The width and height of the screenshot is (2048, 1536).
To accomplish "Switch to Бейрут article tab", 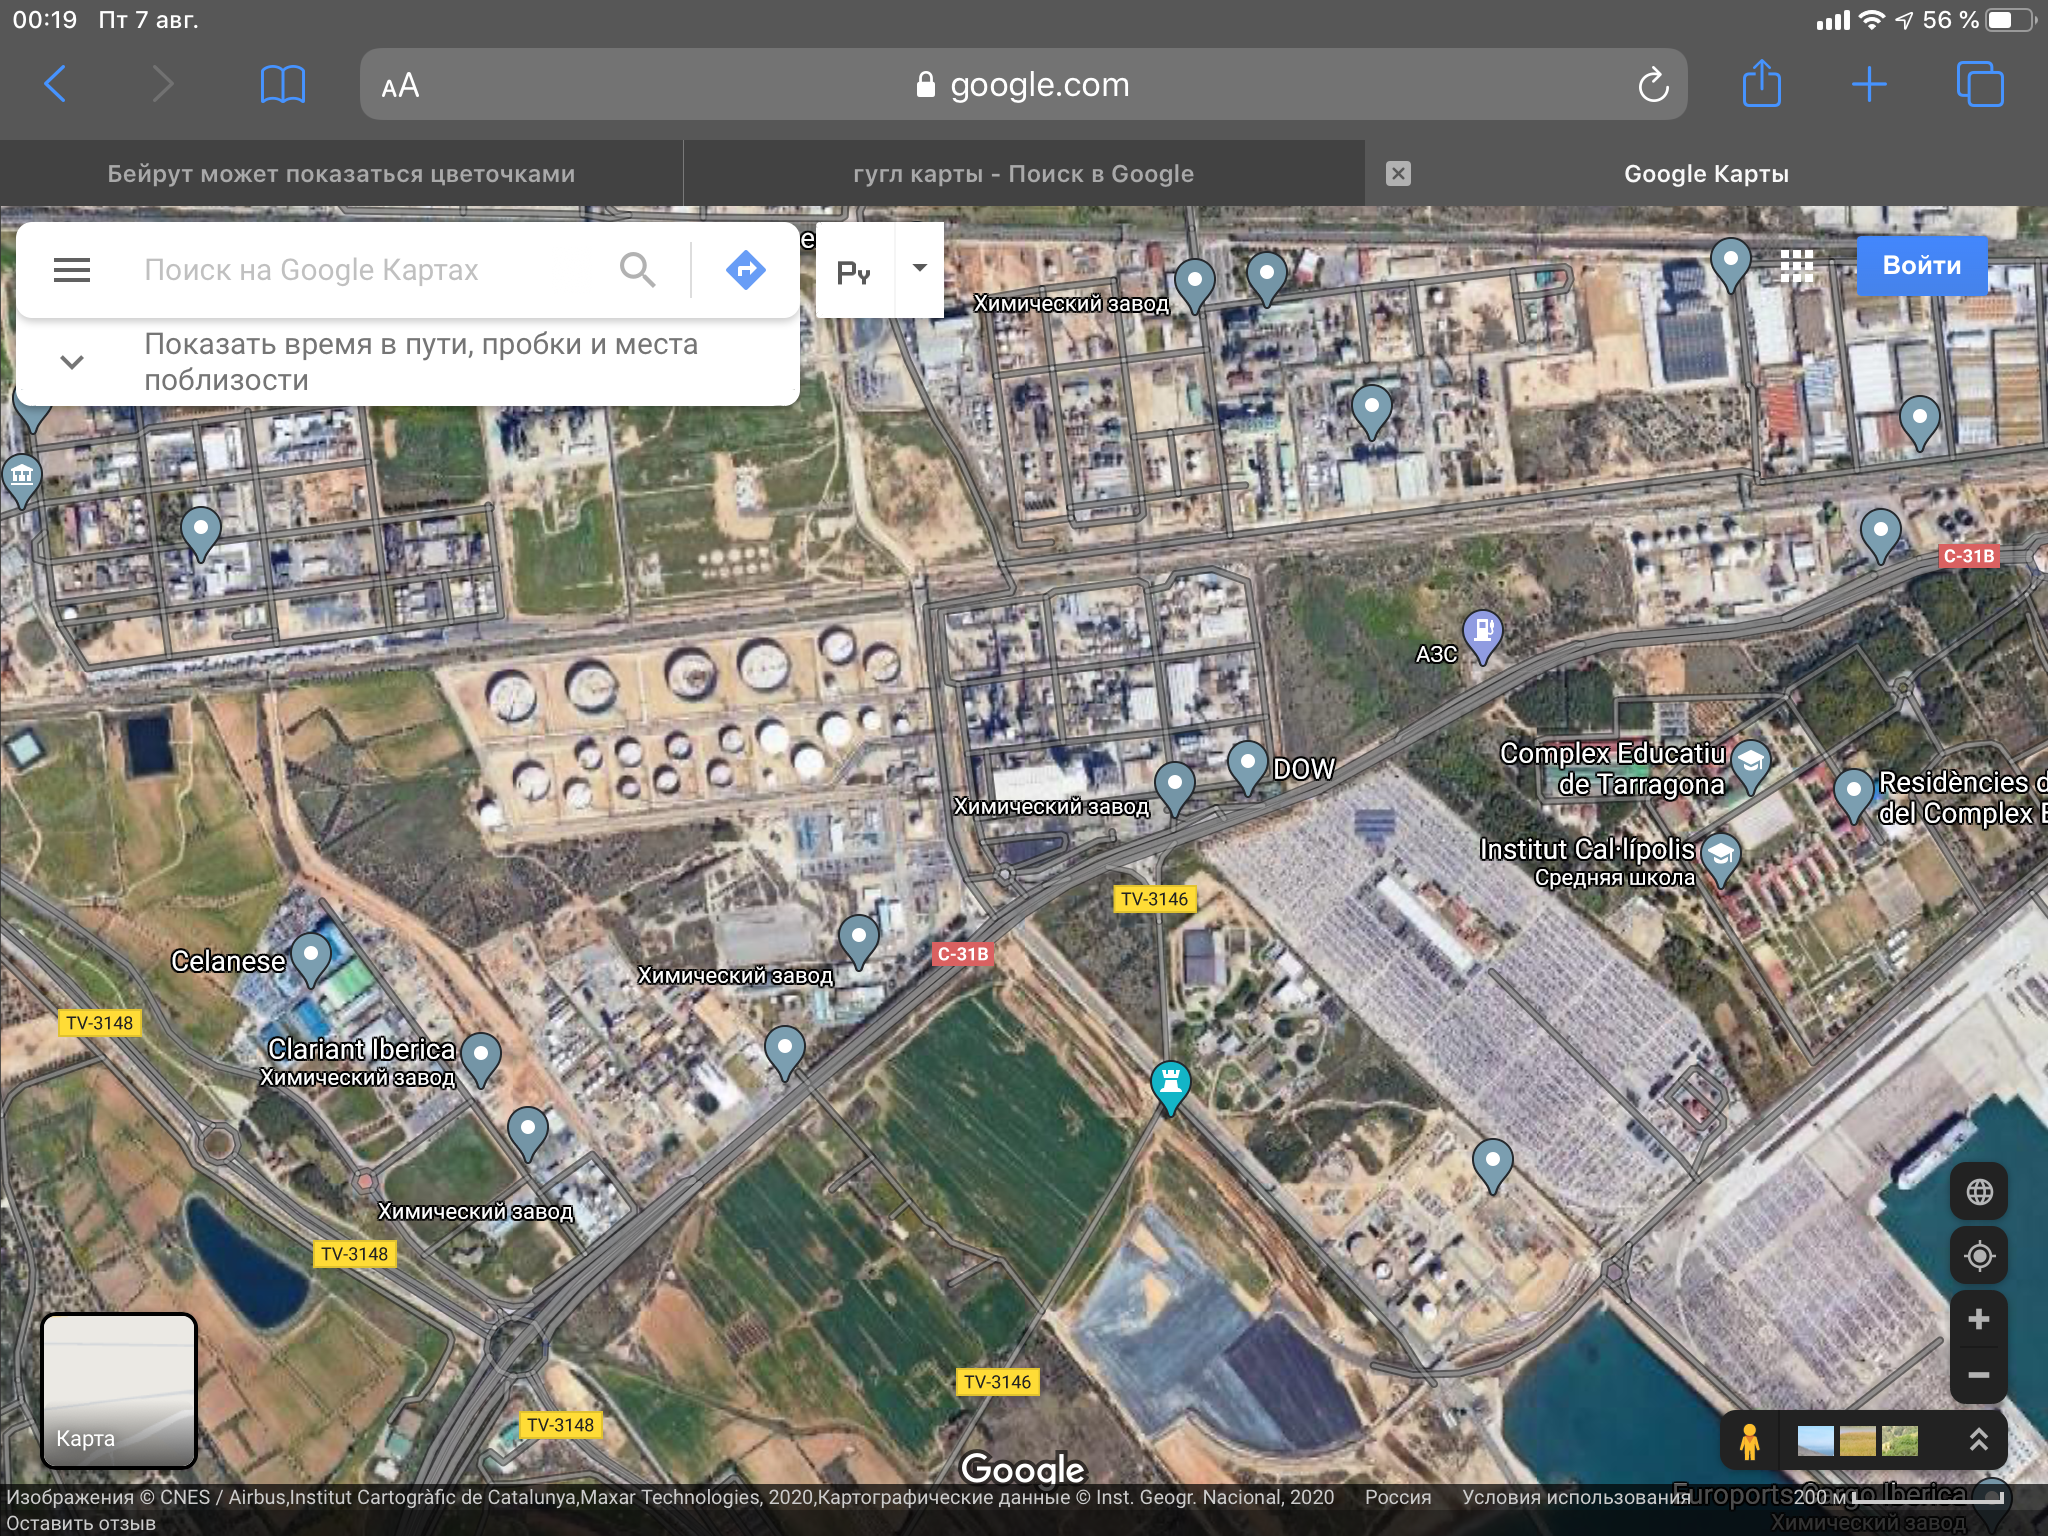I will 341,174.
